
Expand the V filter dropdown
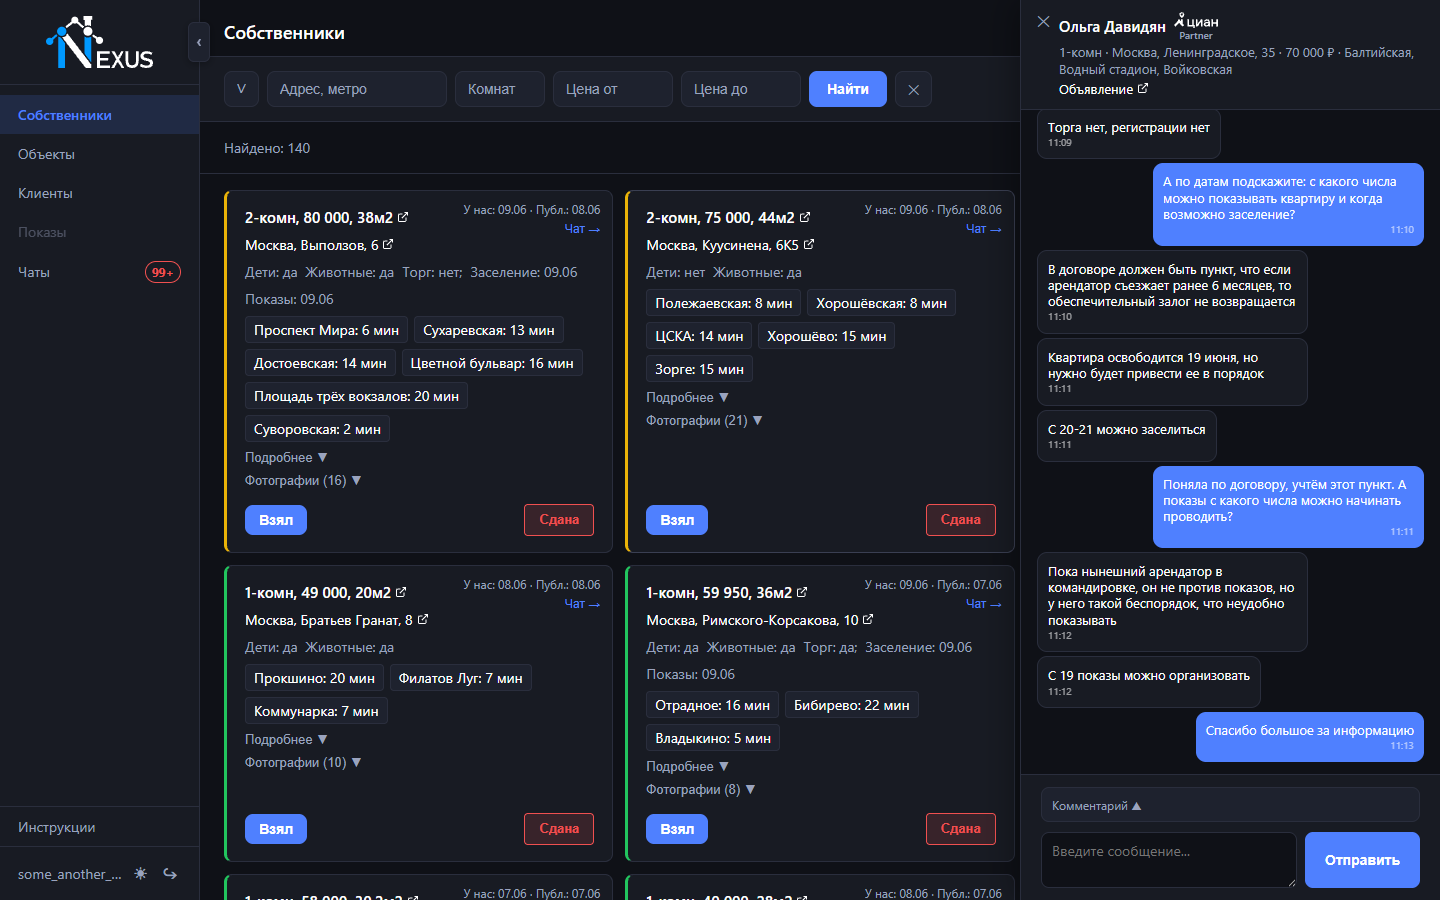click(241, 89)
